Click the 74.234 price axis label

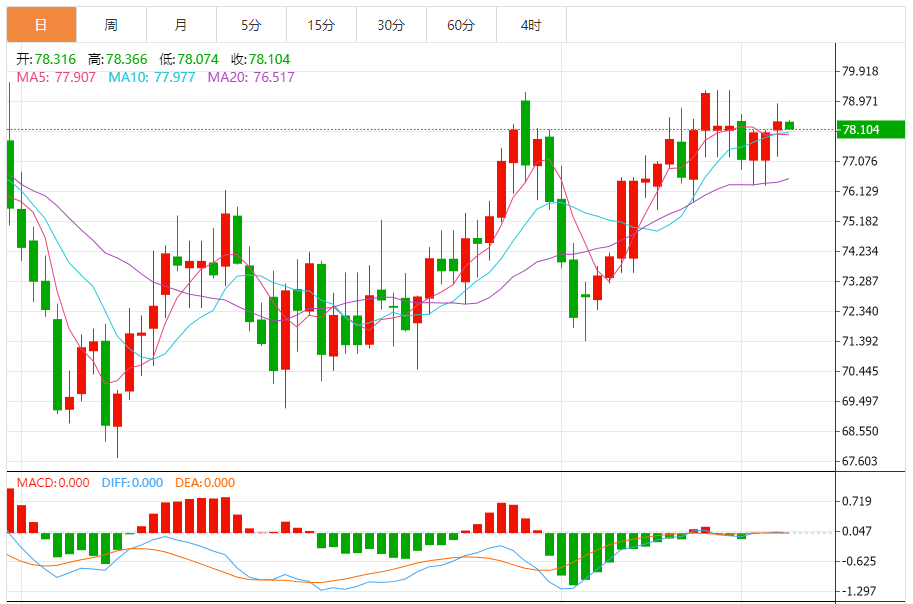click(860, 251)
